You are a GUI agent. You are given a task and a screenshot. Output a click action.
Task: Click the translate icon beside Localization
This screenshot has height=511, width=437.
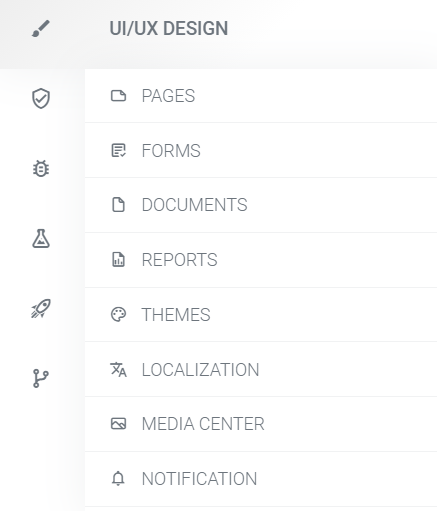tap(118, 369)
